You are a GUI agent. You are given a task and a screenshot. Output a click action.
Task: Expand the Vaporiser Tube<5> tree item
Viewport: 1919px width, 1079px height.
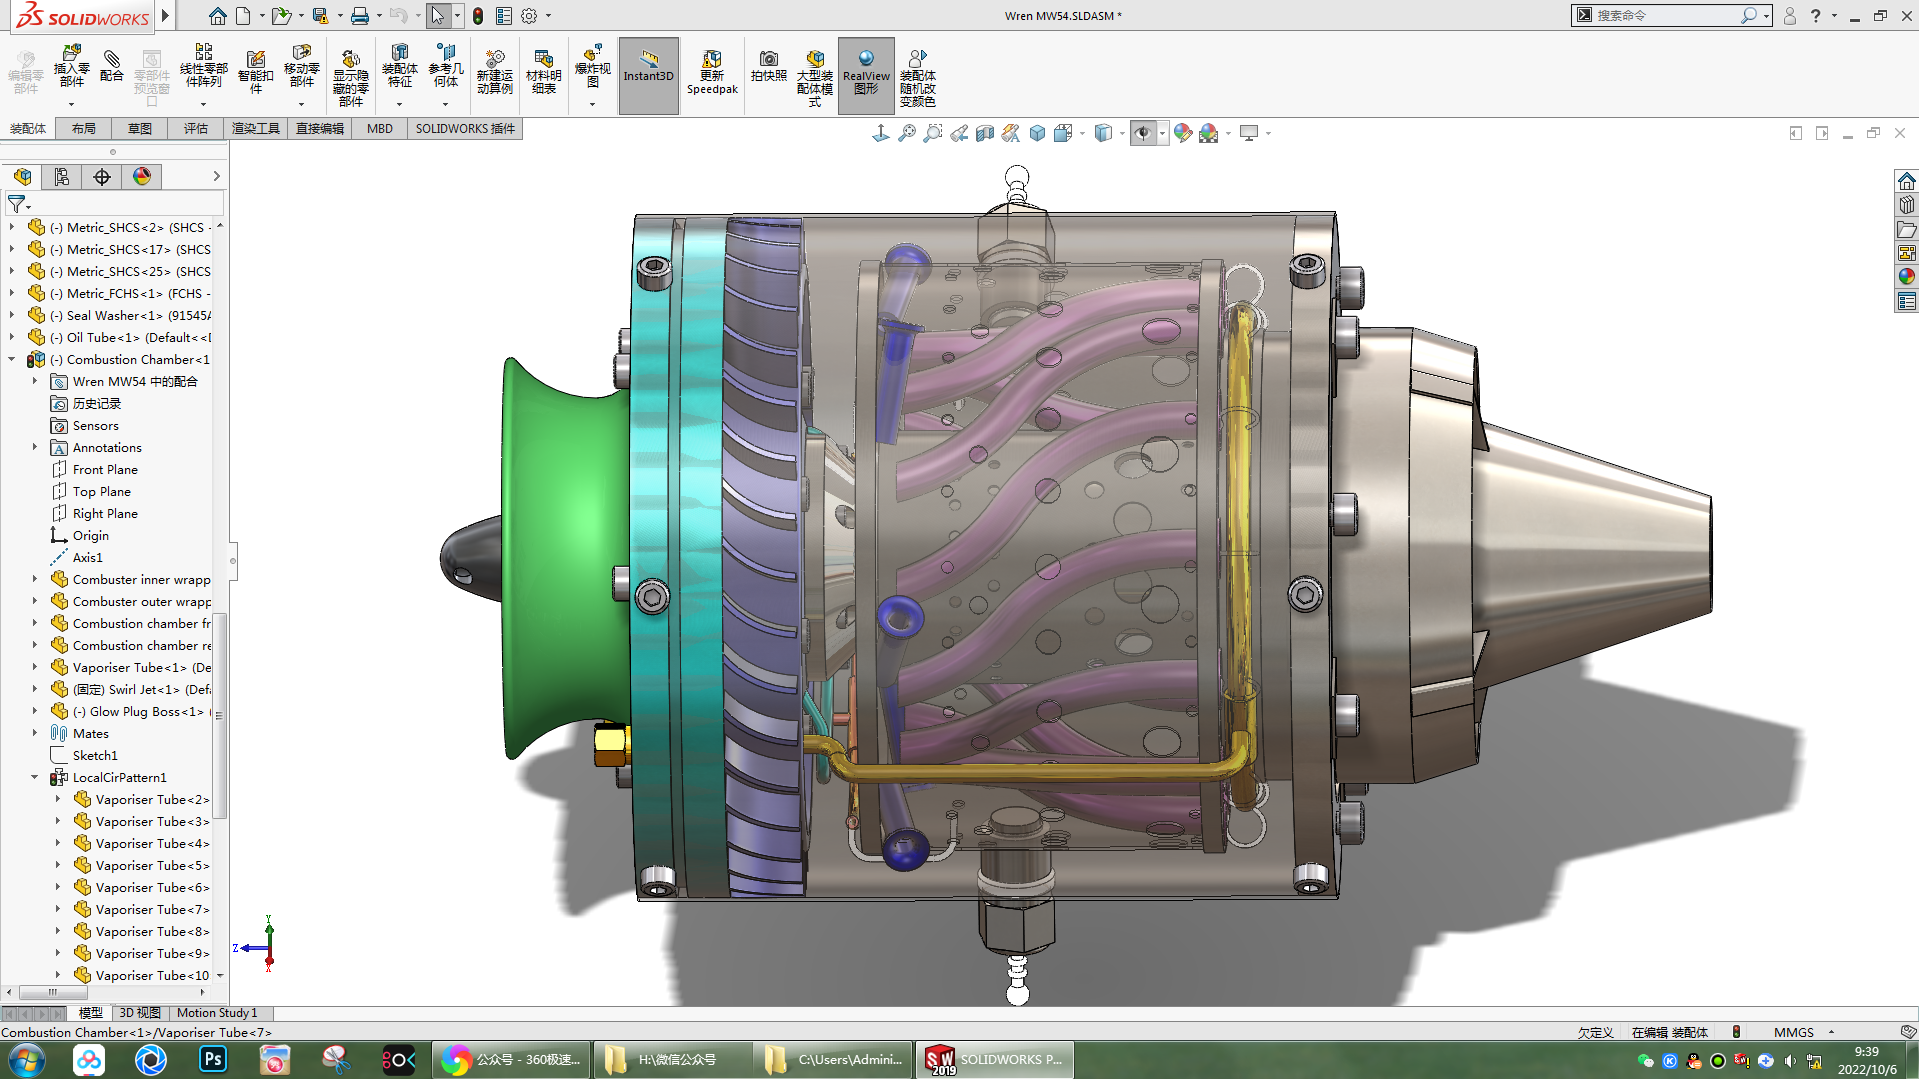(58, 866)
